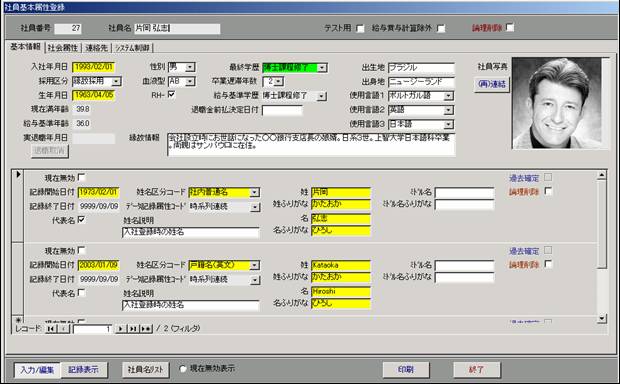Uncheck the RH- checkbox
This screenshot has width=620, height=384.
(171, 95)
